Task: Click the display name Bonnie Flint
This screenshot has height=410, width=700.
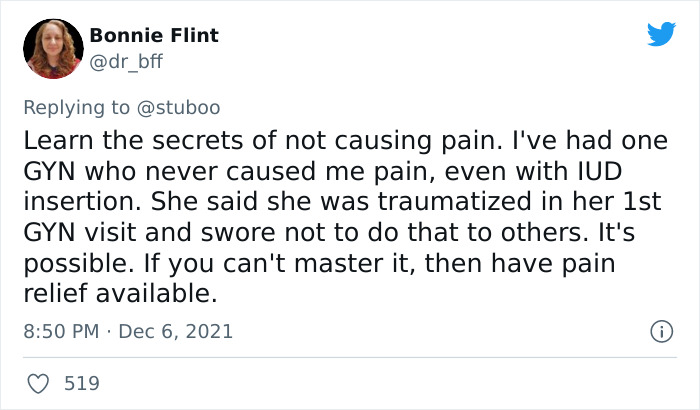Action: coord(154,36)
